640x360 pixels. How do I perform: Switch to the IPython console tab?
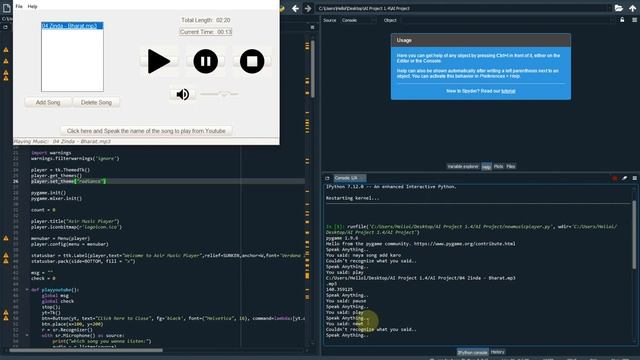click(472, 352)
